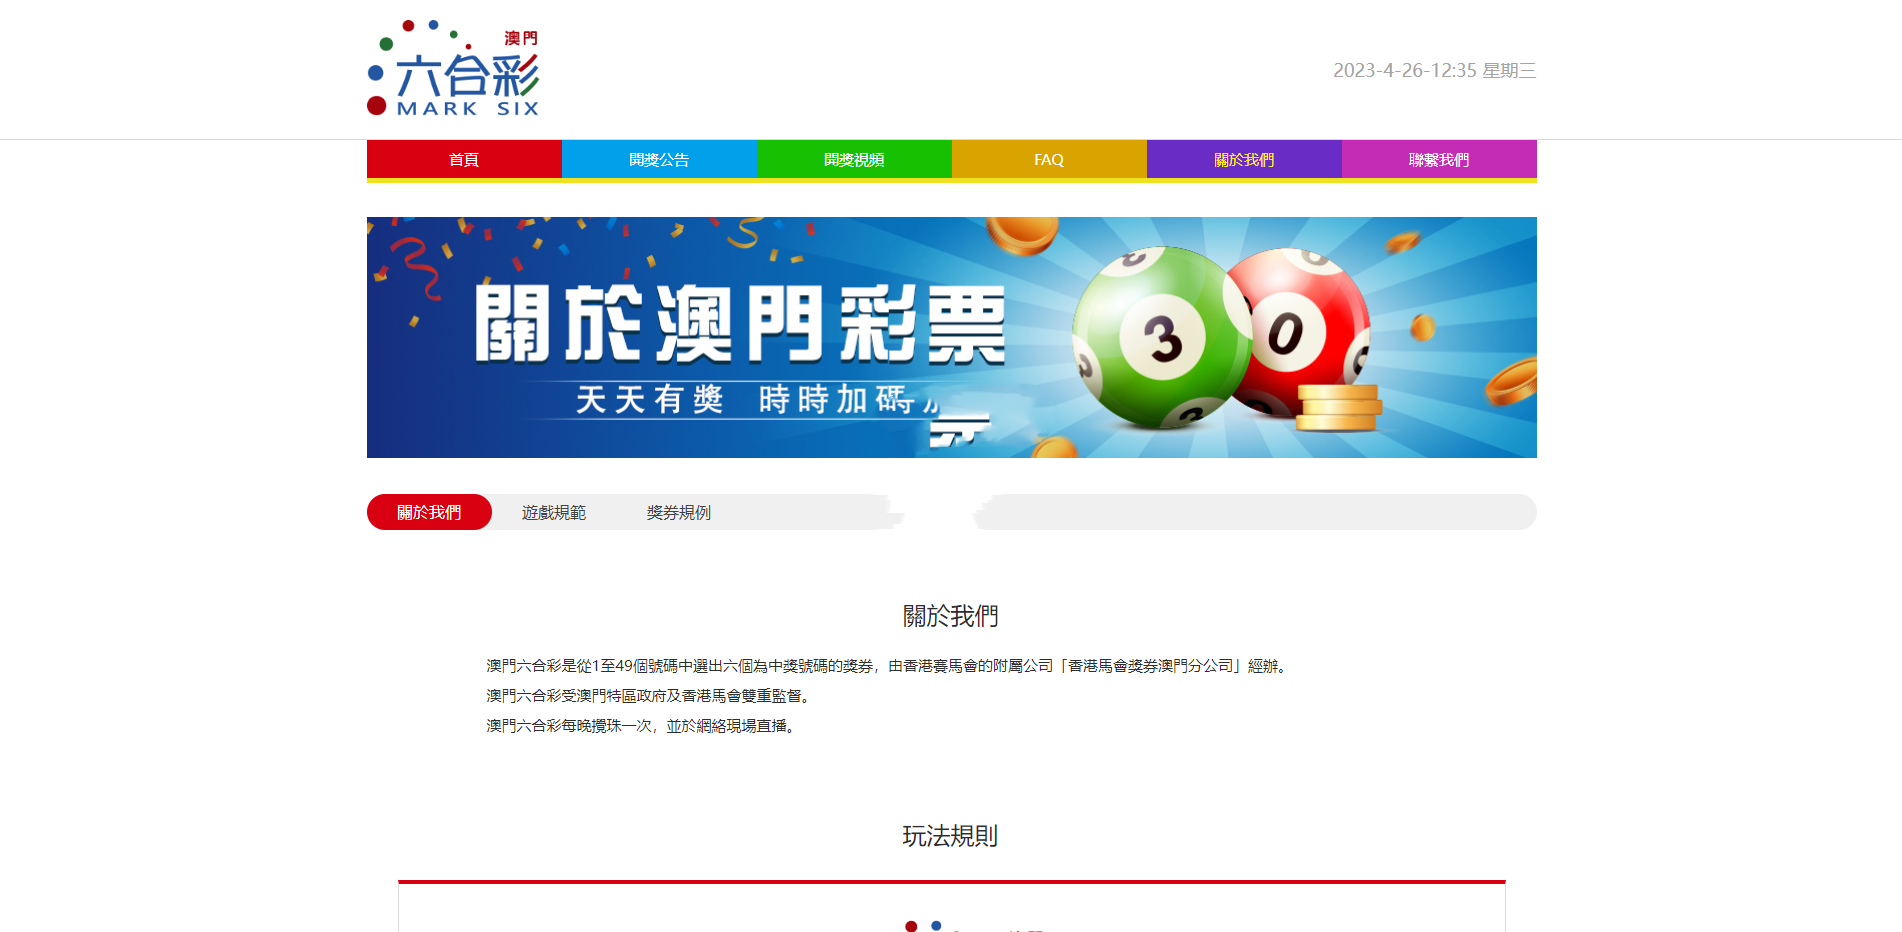
Task: Click the 關於澳門彩票 banner title
Action: (x=740, y=324)
